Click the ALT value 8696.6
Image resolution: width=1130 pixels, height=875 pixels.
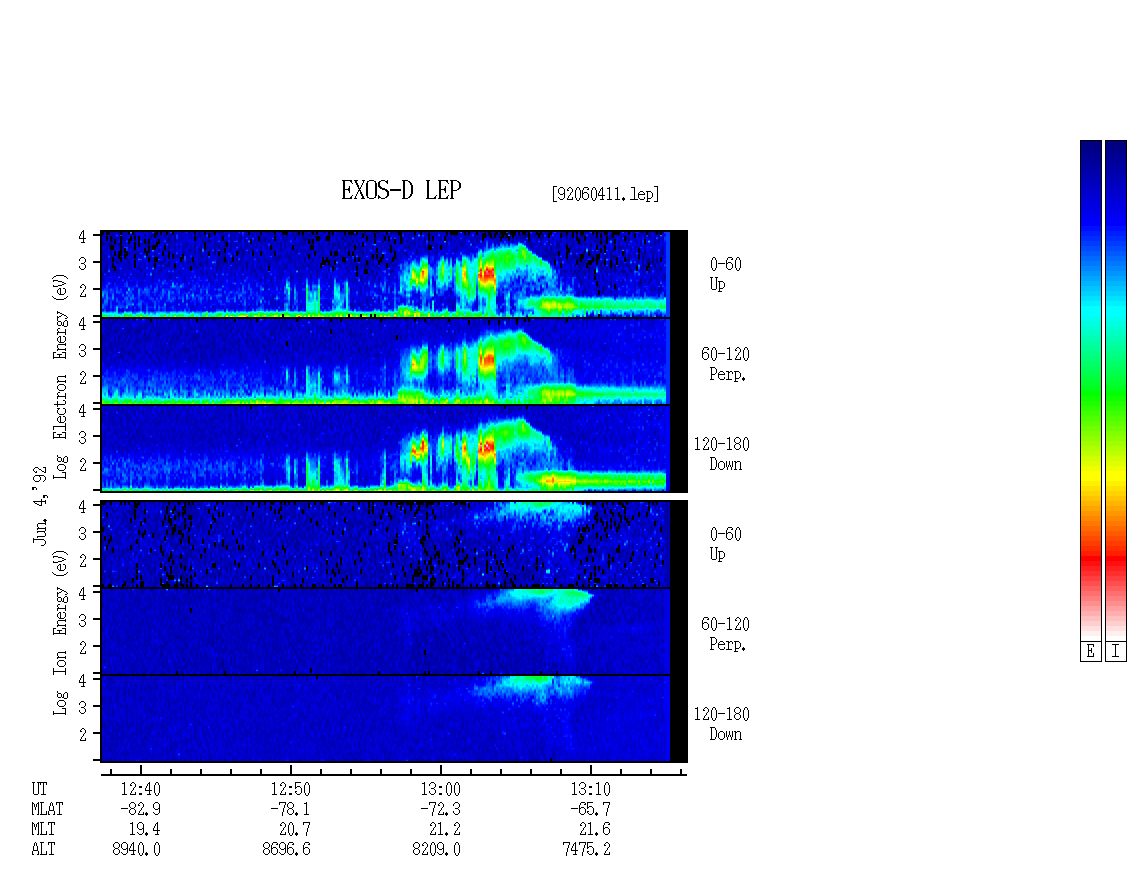click(x=286, y=850)
